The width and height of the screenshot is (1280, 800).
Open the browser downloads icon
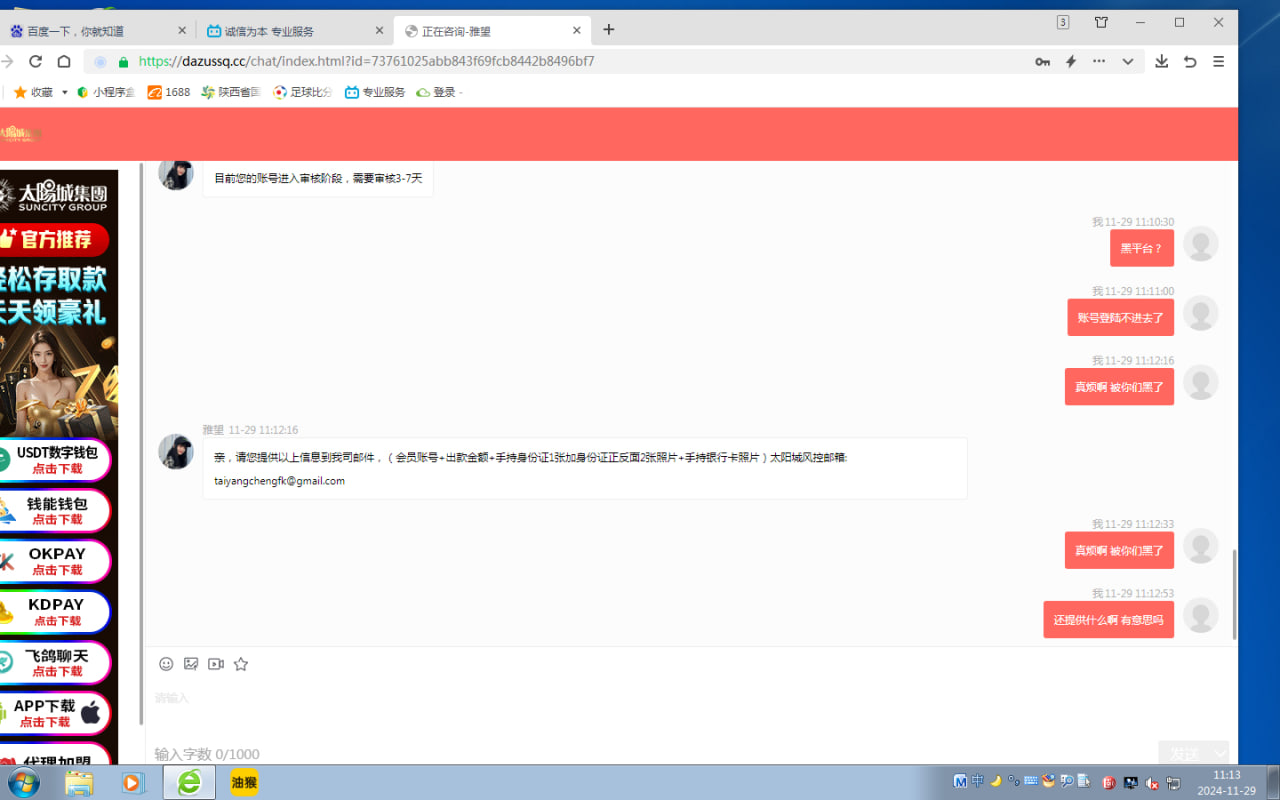[1161, 61]
